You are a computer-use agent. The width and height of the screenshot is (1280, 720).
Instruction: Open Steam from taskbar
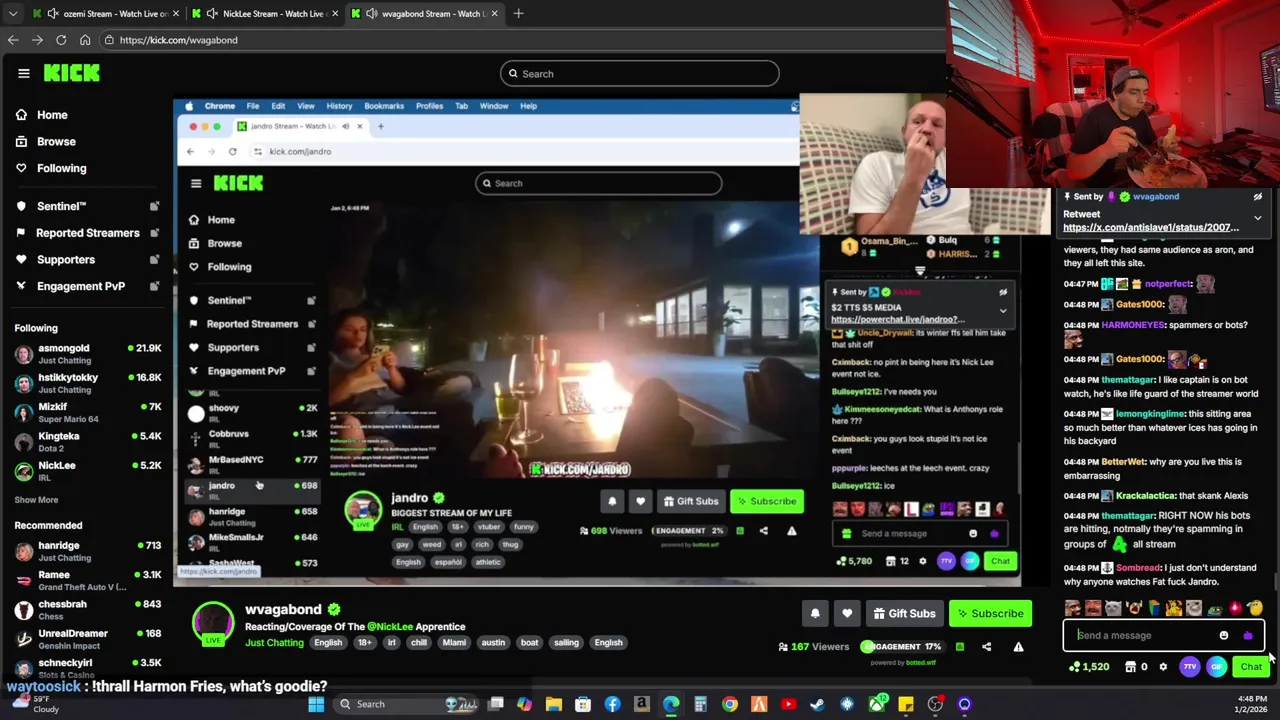(x=817, y=705)
